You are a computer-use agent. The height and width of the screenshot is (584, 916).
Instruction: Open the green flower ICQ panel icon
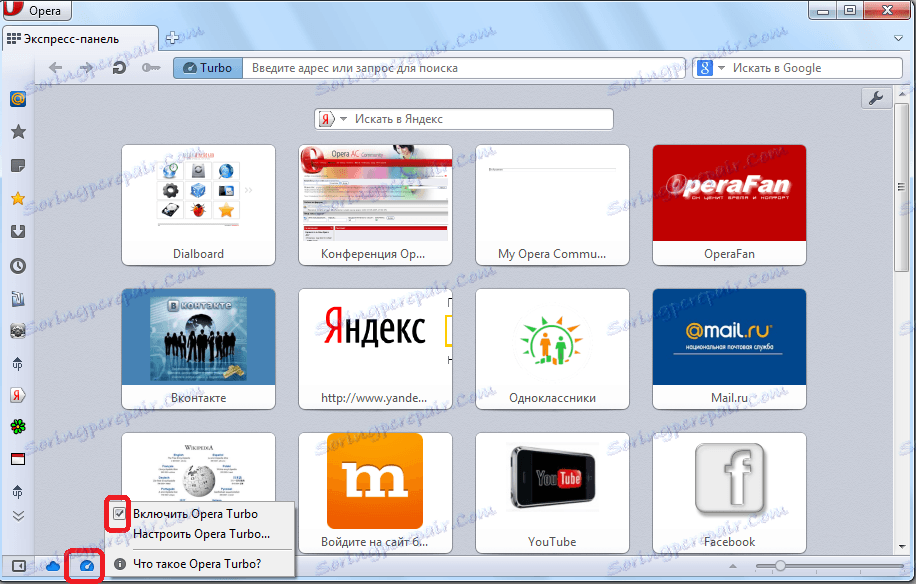[x=18, y=427]
